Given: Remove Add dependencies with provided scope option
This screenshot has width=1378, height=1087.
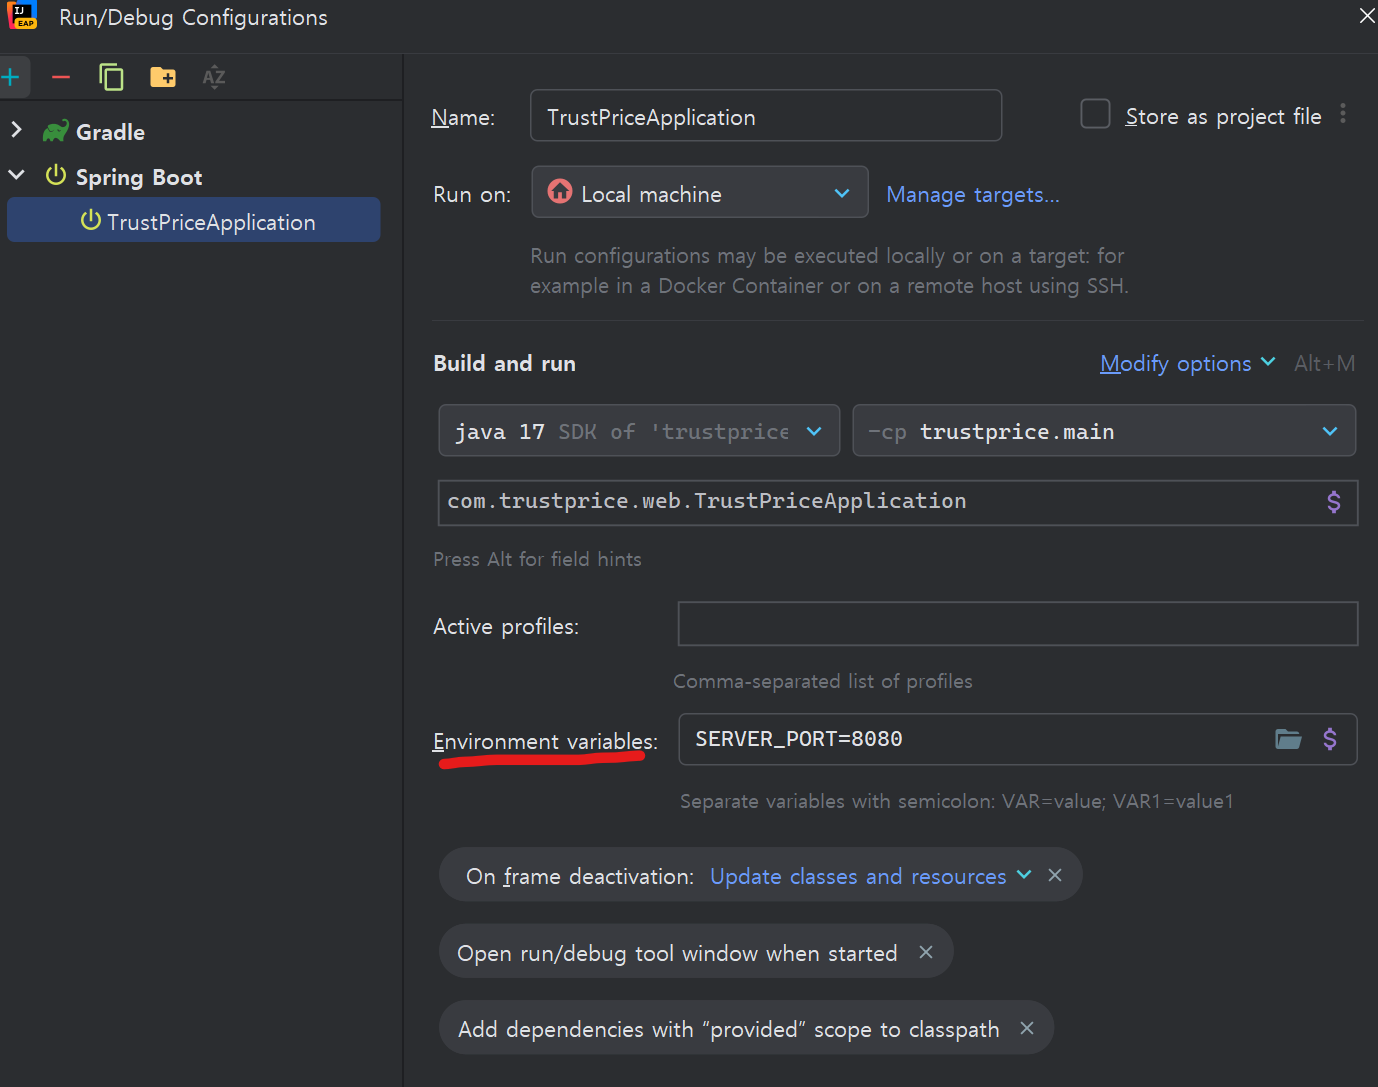Looking at the screenshot, I should pos(1027,1028).
